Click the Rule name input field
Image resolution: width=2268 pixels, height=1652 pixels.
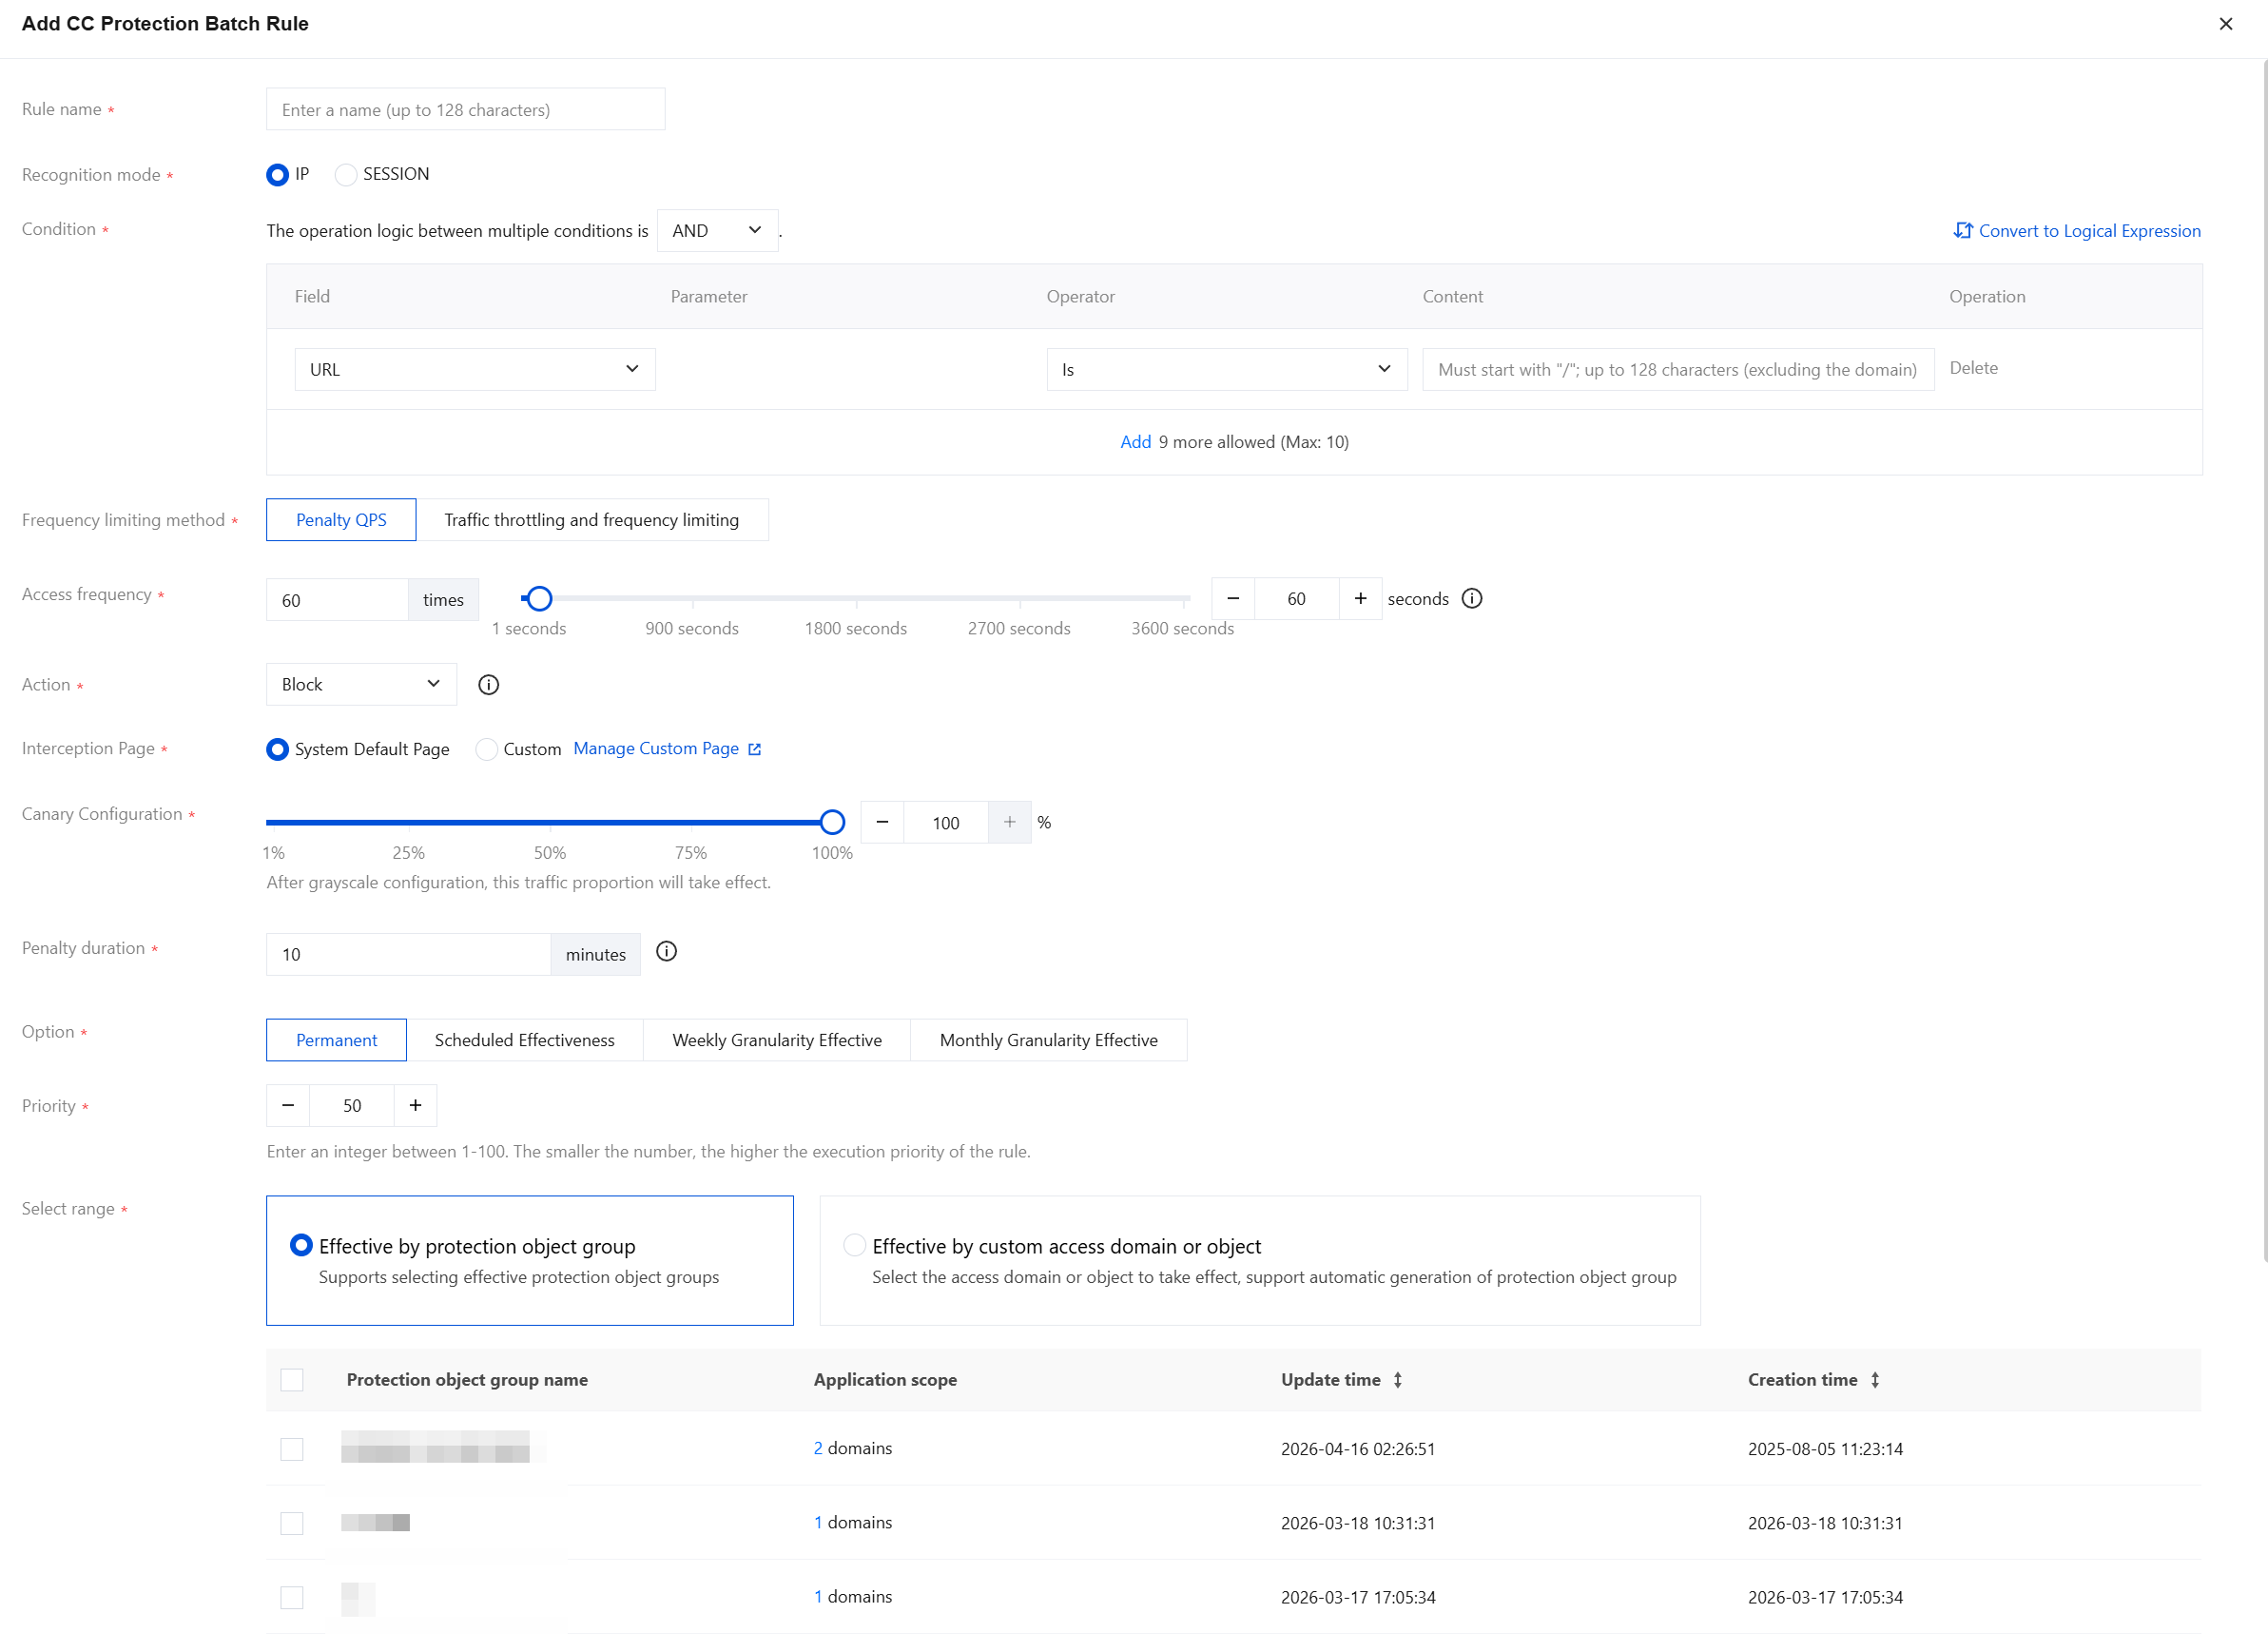click(x=465, y=110)
